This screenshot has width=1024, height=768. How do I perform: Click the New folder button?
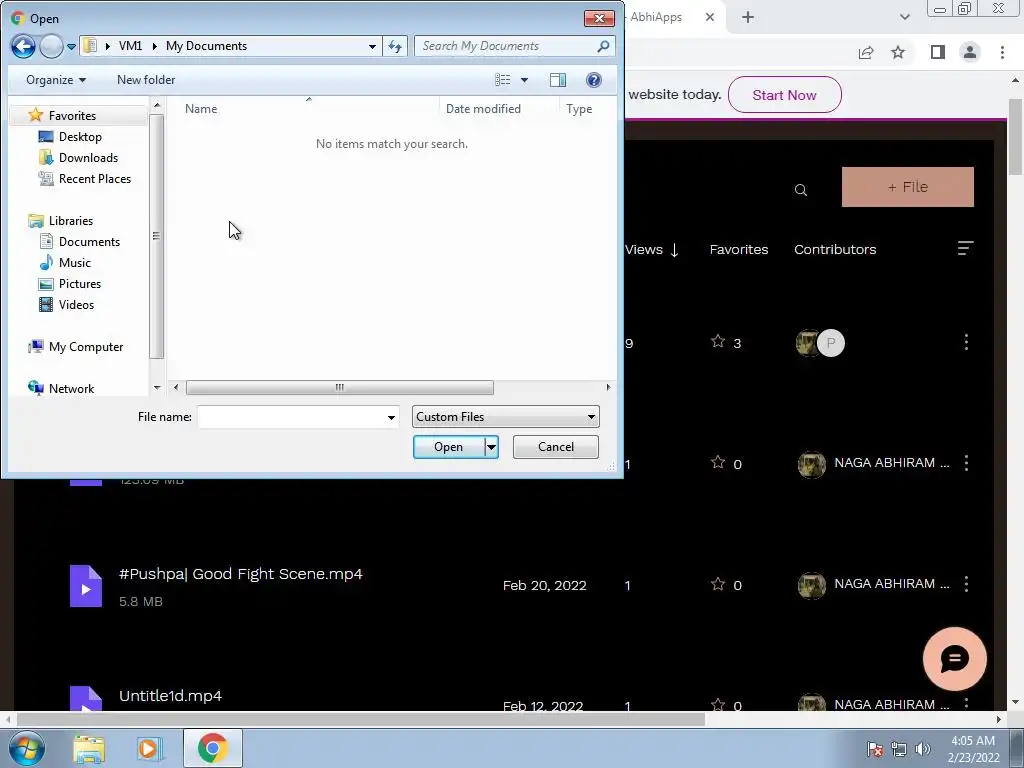coord(146,80)
